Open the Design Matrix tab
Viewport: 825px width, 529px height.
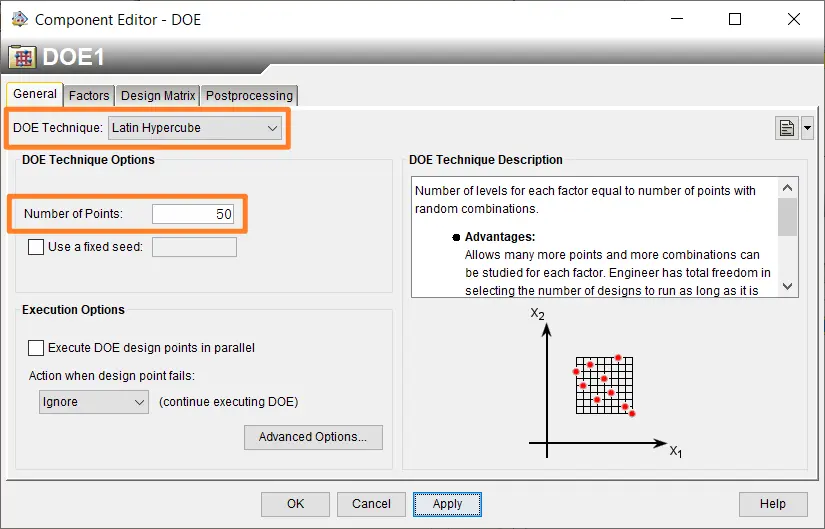pyautogui.click(x=158, y=96)
